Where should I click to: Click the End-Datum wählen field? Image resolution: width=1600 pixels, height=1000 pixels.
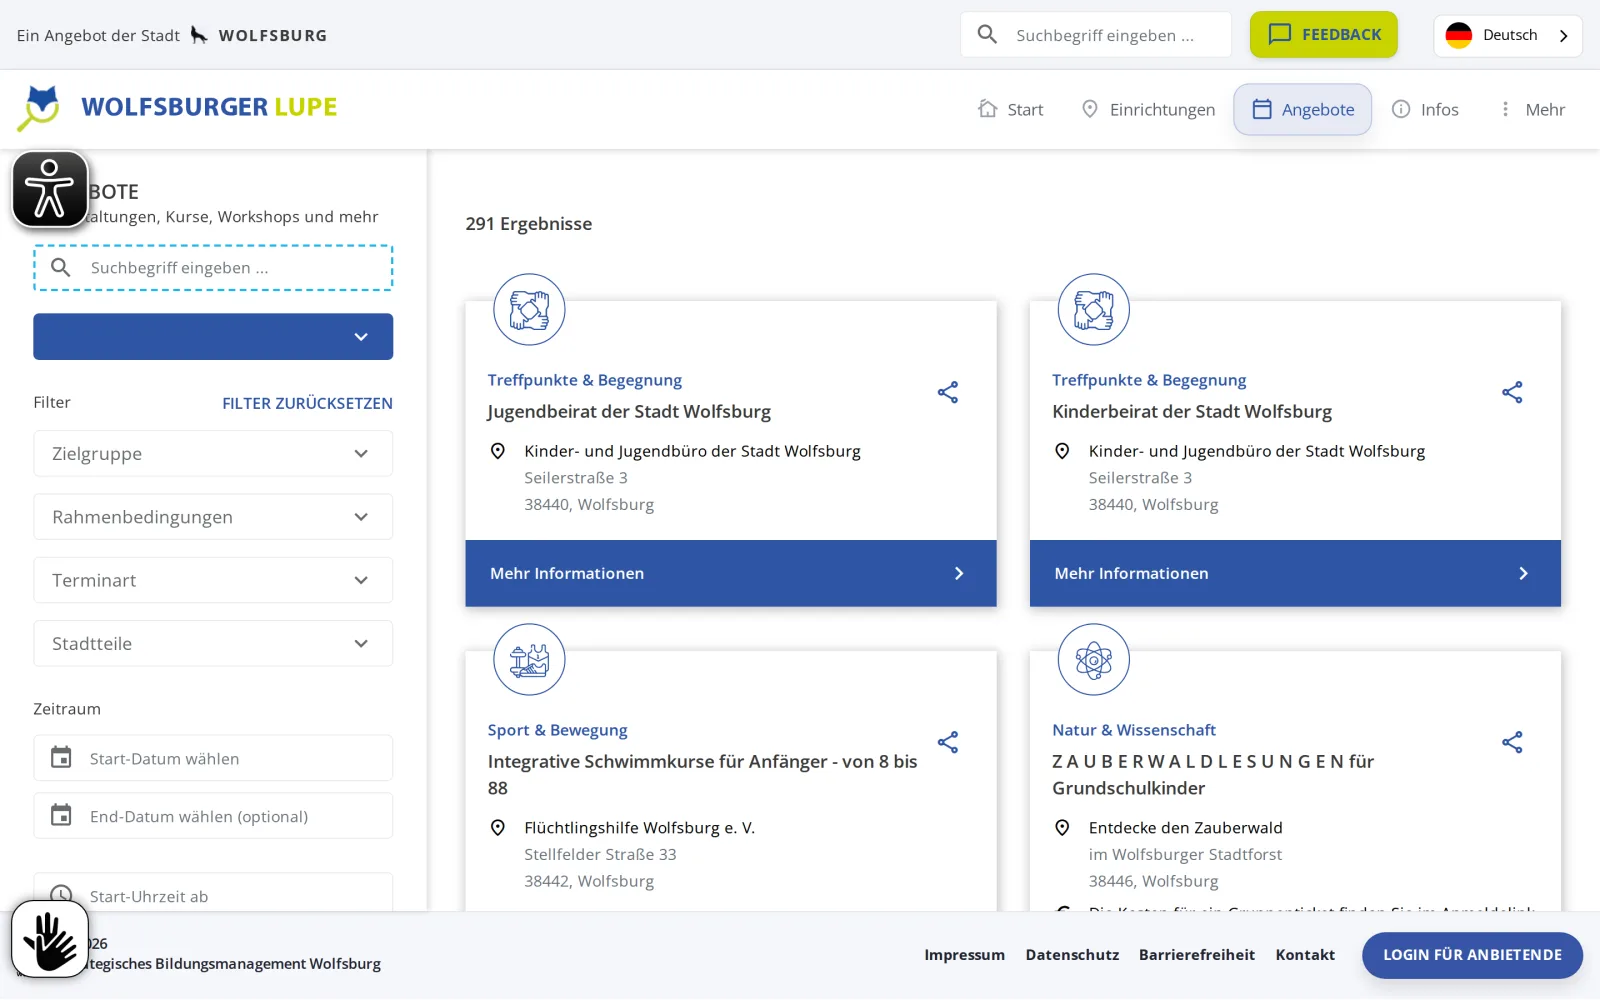(x=213, y=816)
